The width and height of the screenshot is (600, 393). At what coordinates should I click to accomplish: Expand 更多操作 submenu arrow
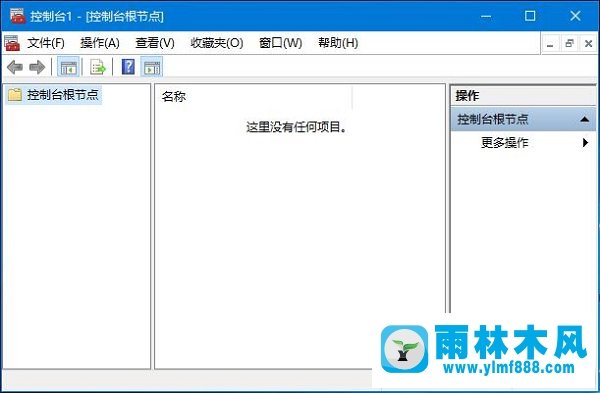(585, 143)
